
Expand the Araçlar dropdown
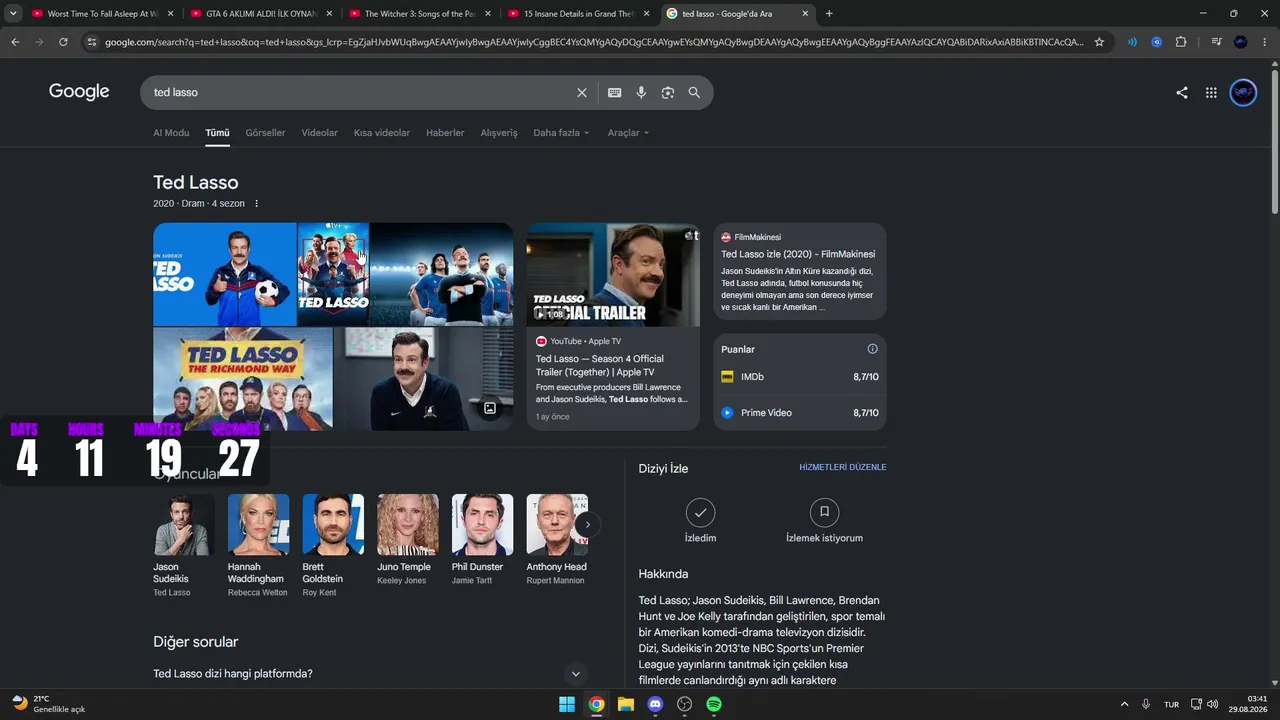point(628,133)
